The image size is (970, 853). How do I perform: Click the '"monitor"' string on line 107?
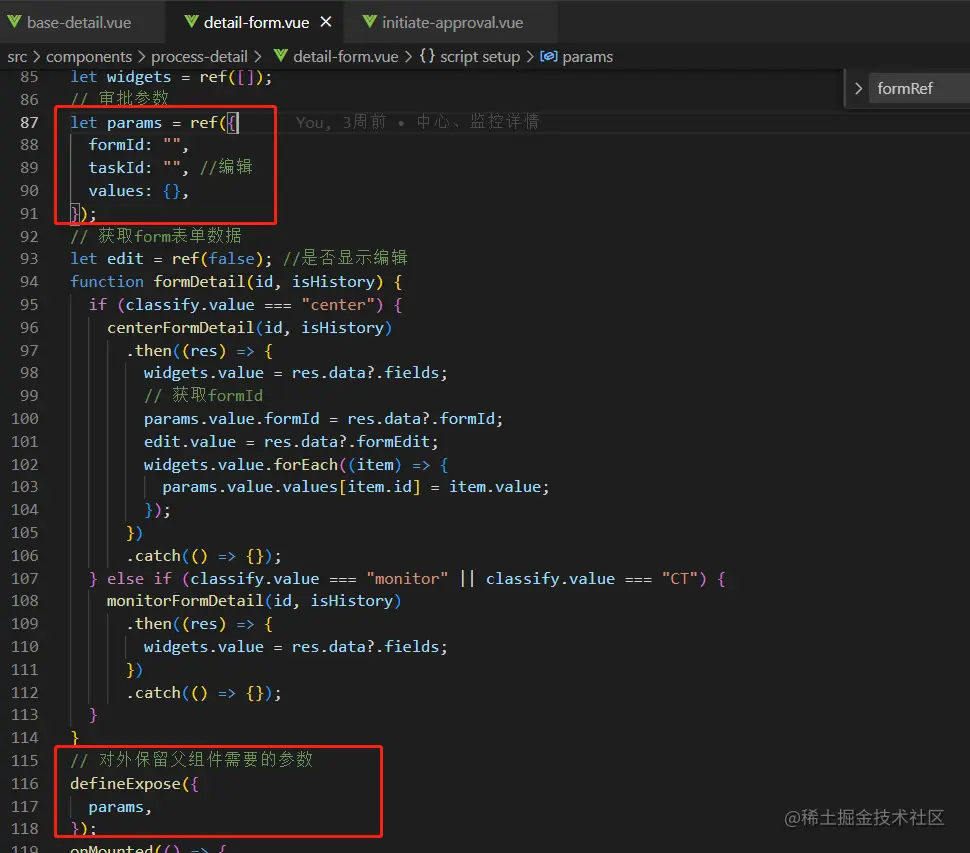click(x=407, y=578)
